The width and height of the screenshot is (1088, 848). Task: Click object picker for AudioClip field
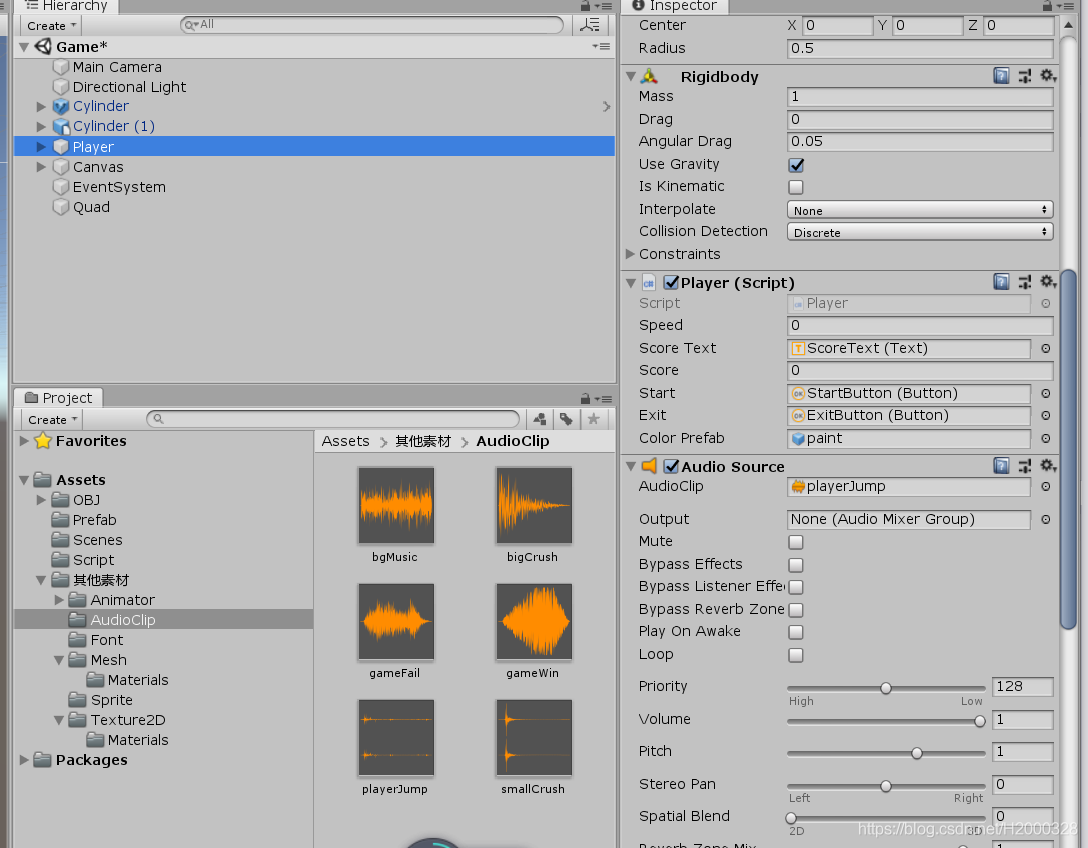(1046, 487)
